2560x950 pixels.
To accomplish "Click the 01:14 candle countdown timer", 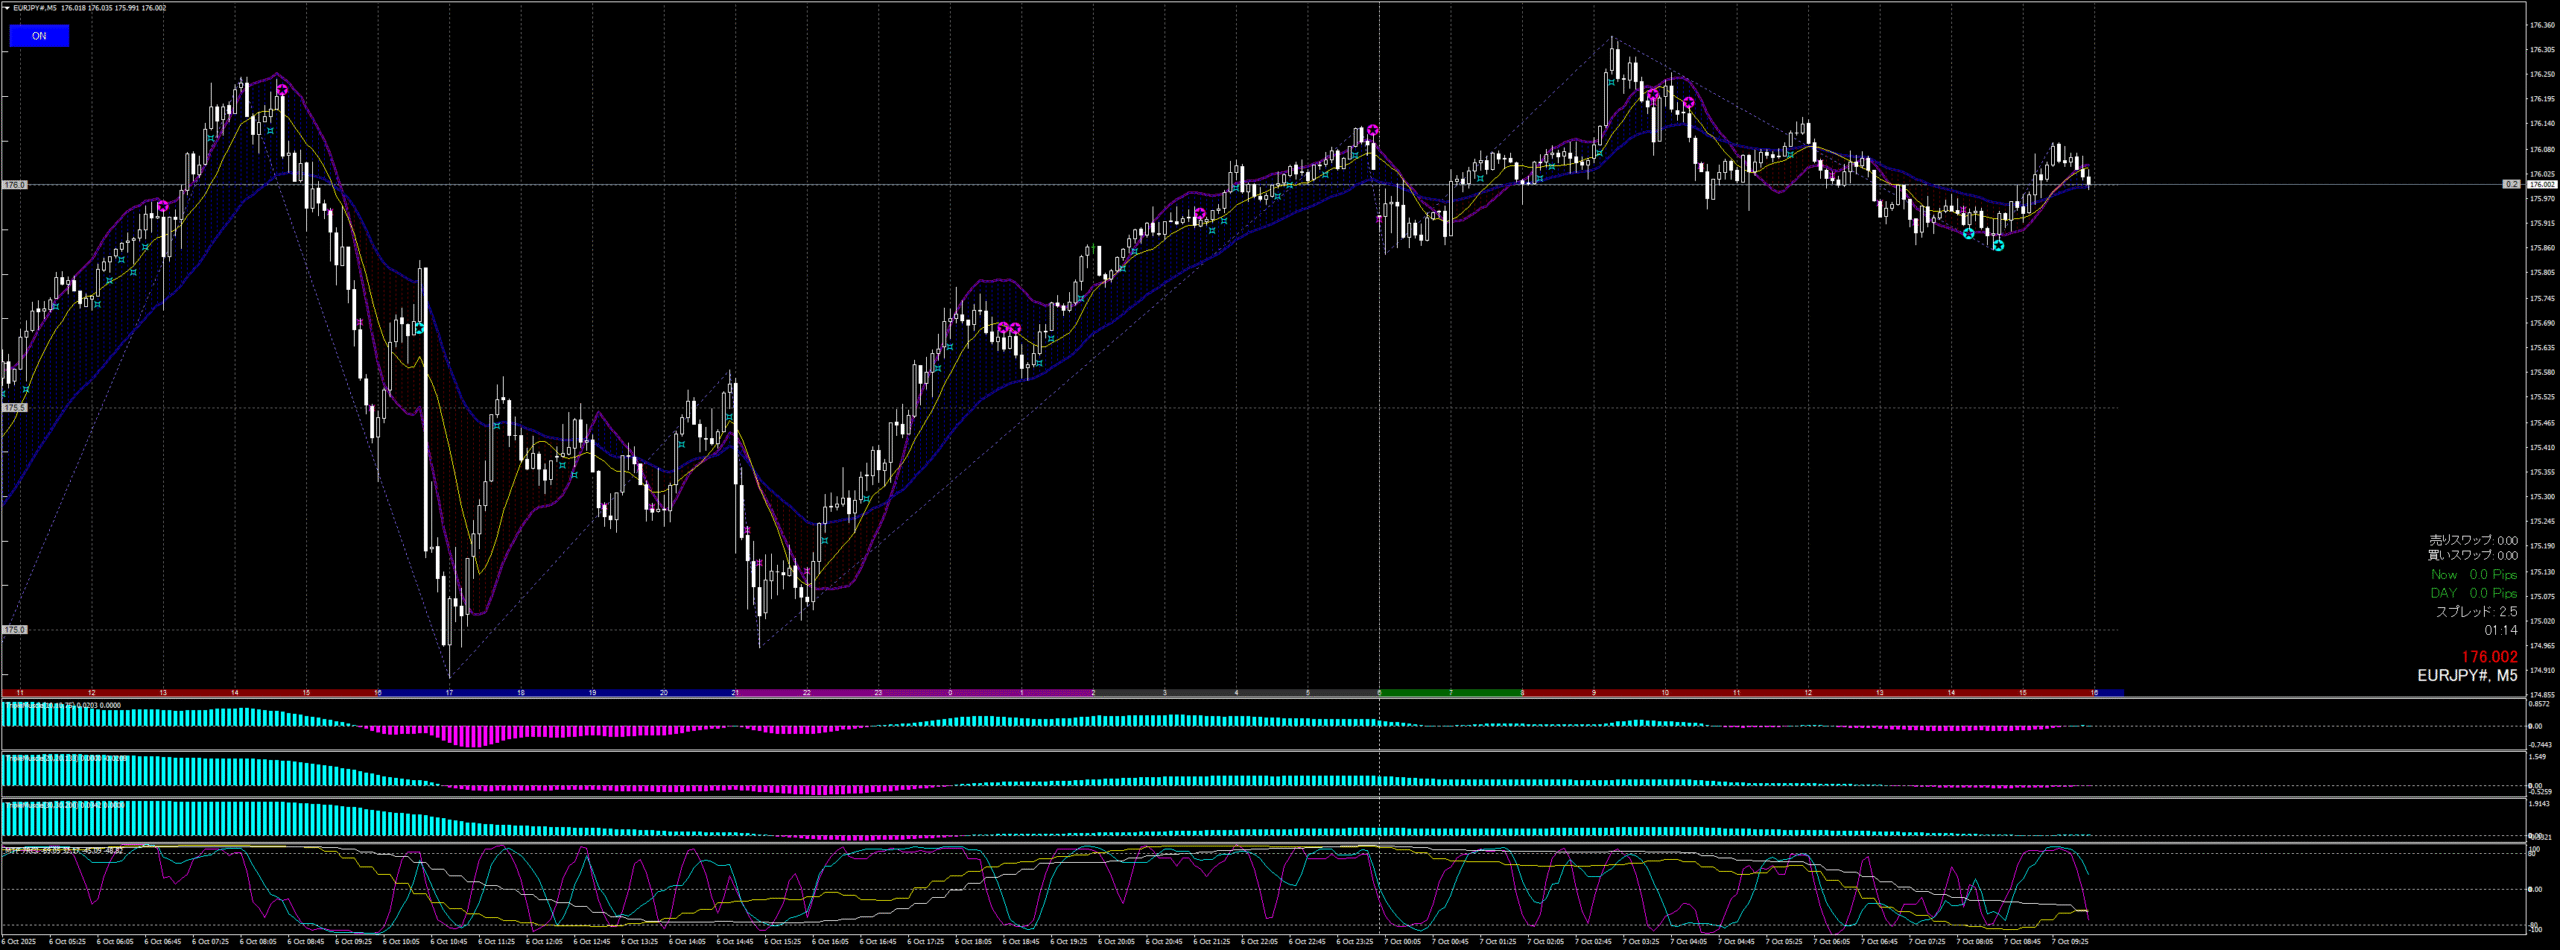I will tap(2500, 630).
